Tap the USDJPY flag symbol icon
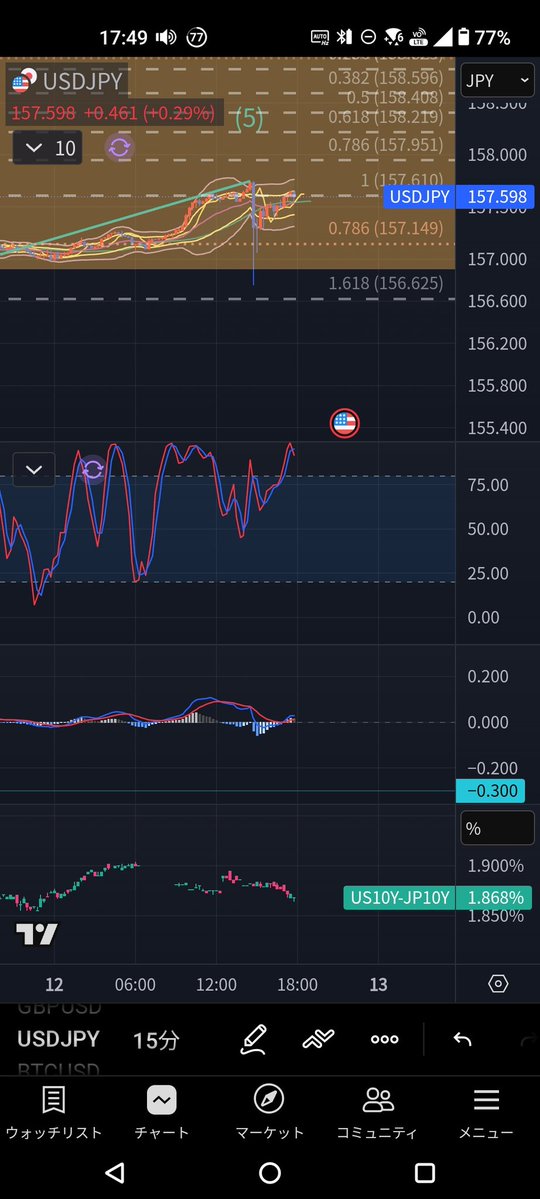540x1199 pixels. pyautogui.click(x=24, y=80)
